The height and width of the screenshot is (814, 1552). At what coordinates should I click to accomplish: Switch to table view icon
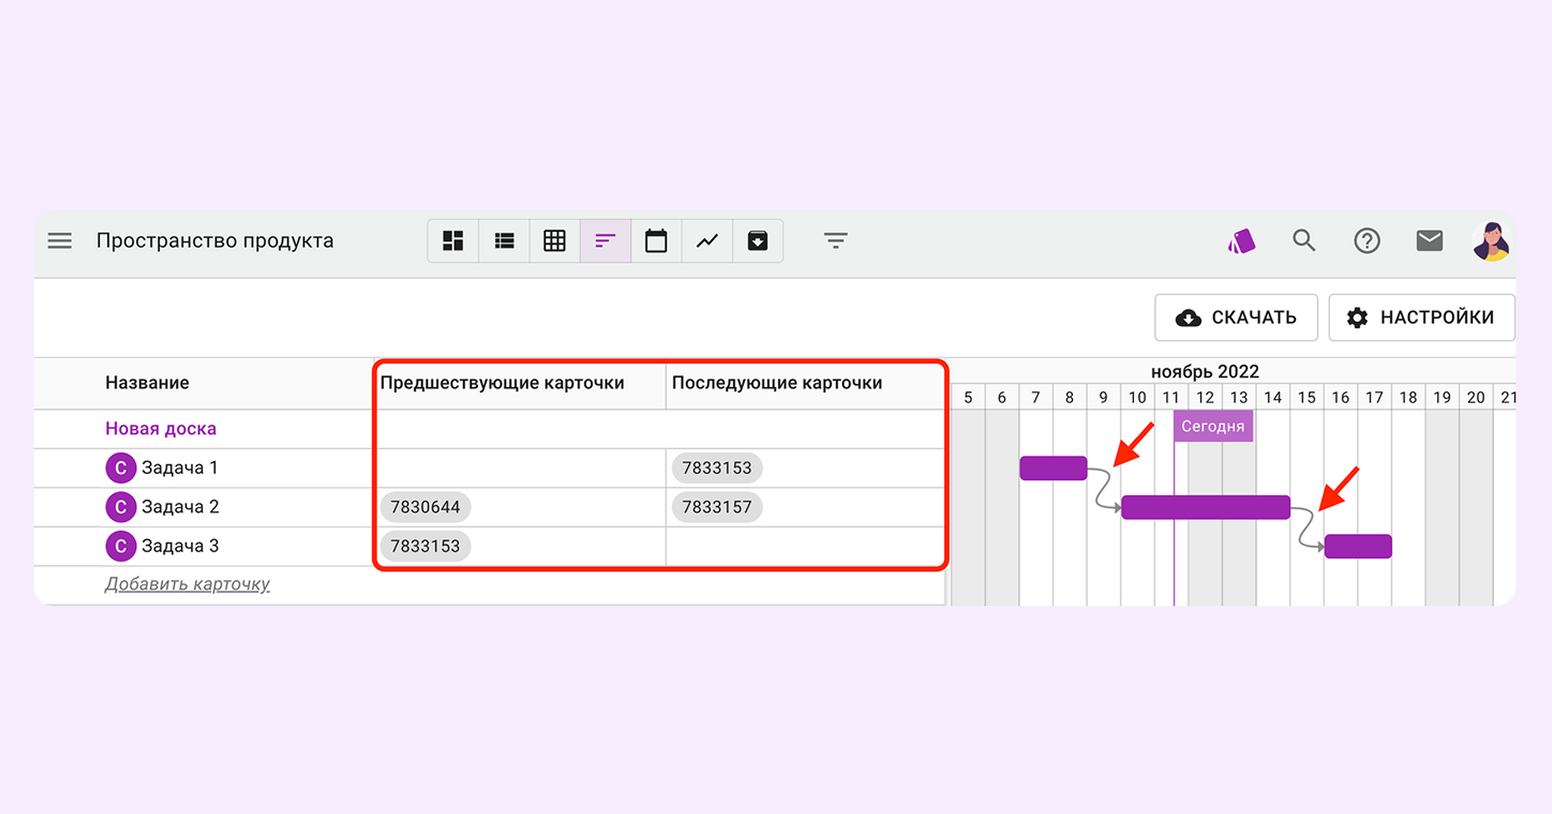tap(555, 241)
